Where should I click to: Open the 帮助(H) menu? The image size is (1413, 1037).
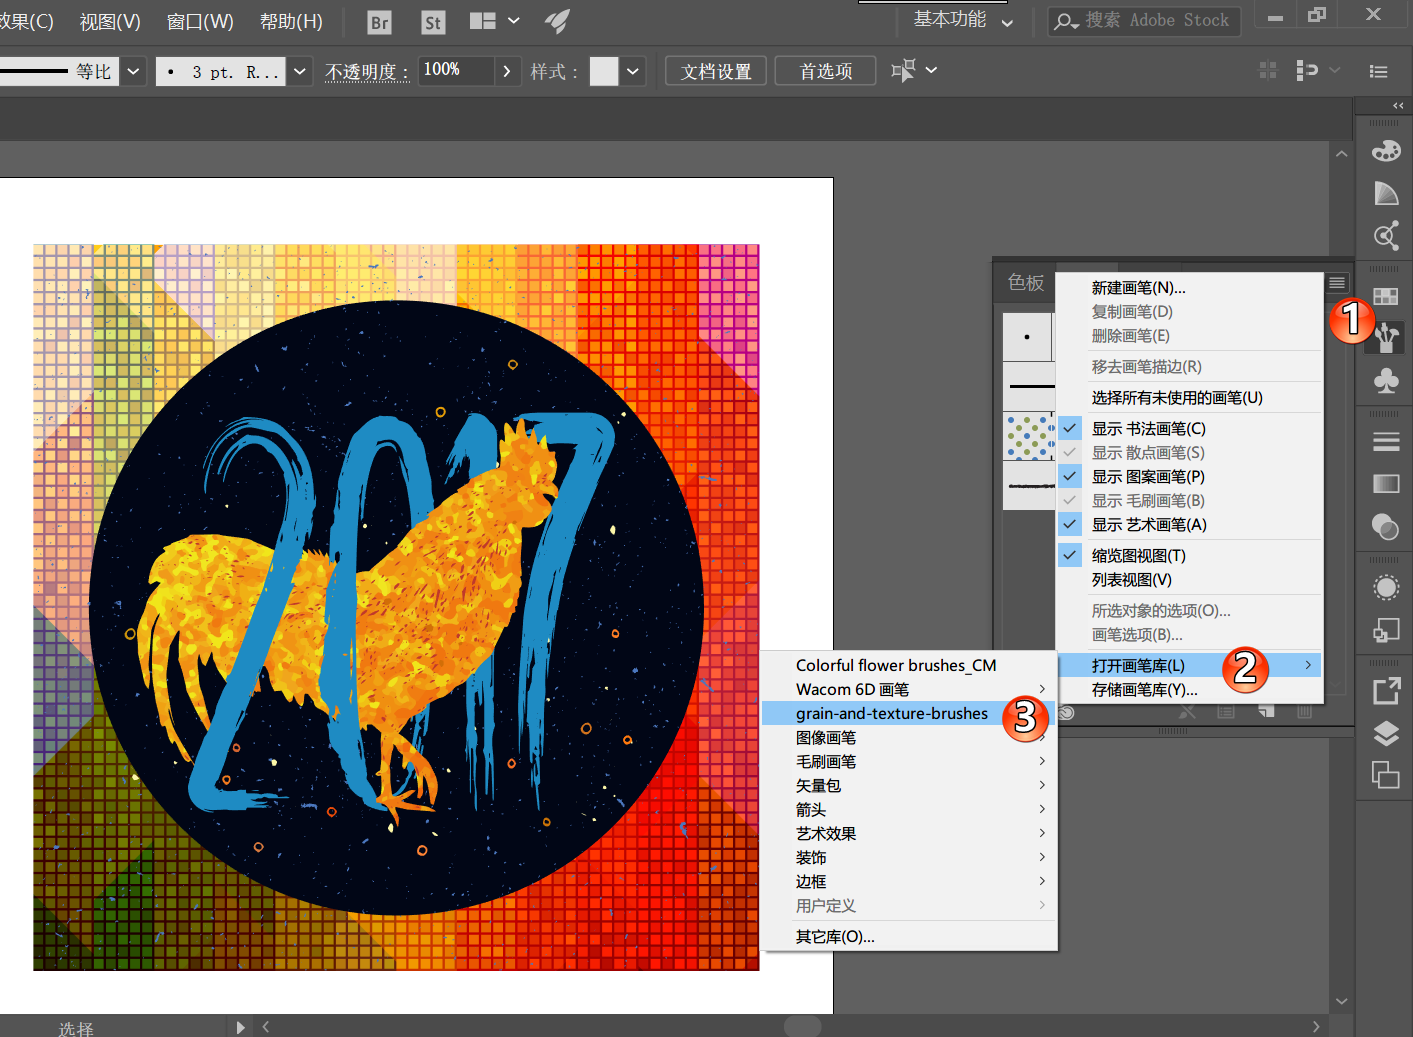tap(291, 21)
